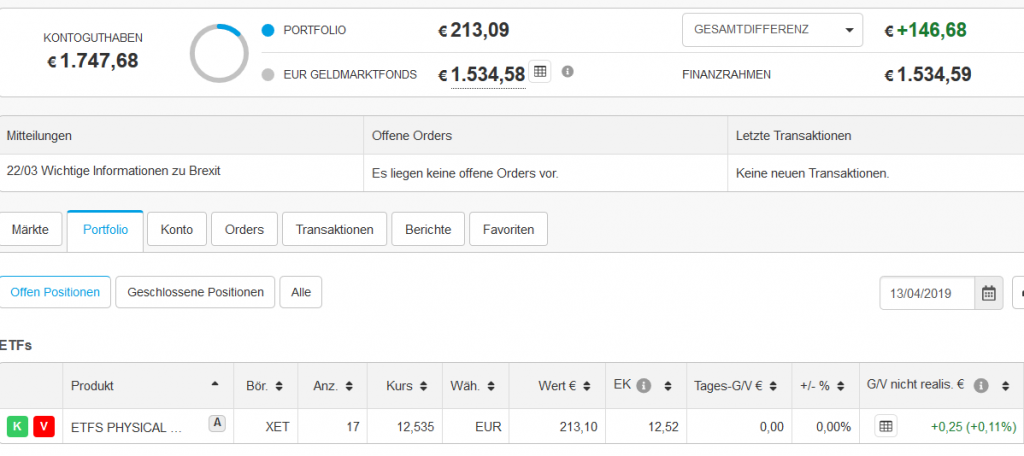Open the Transaktionen tab
Screen dimensions: 1024x456
[x=334, y=229]
